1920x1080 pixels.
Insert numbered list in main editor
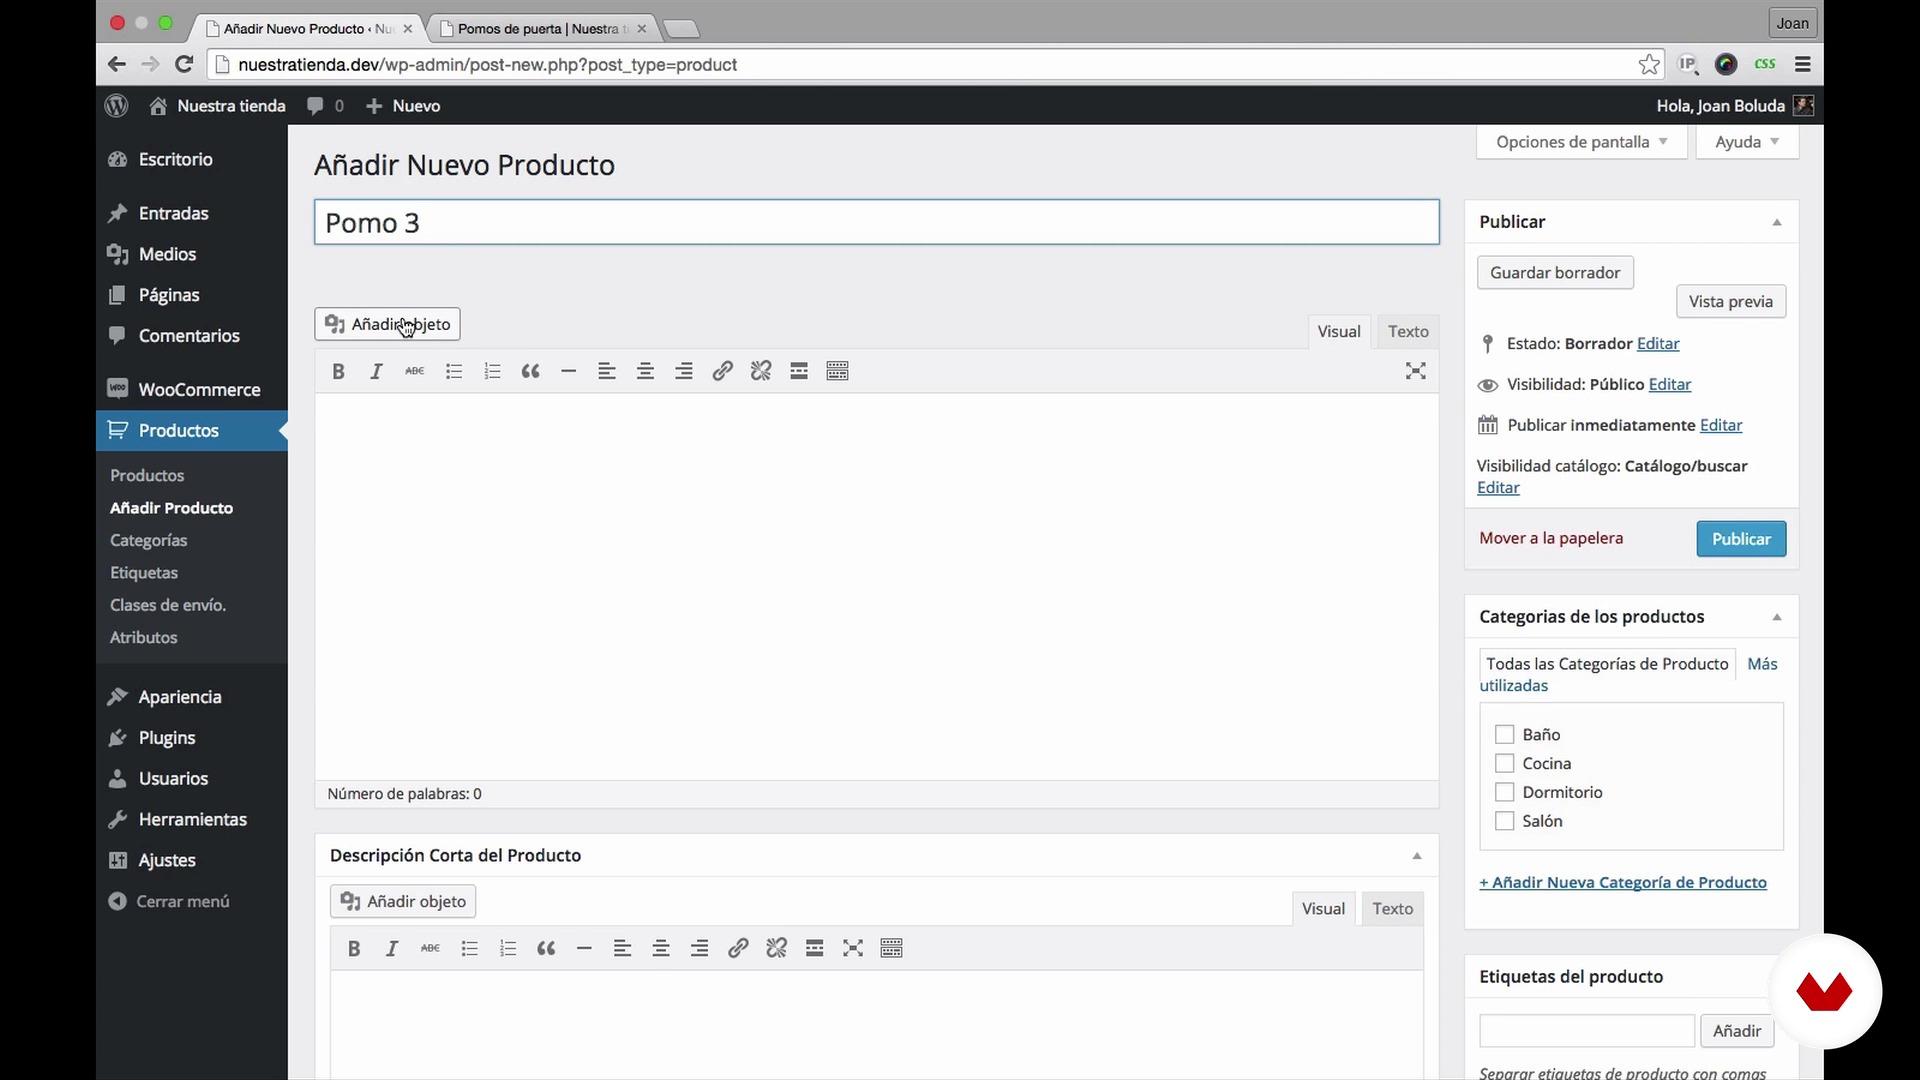(x=492, y=371)
